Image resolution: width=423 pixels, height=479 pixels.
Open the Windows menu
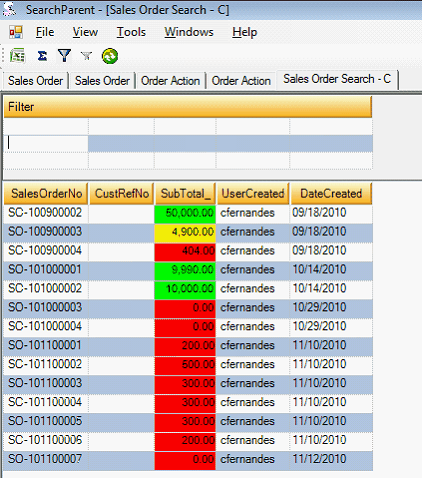pos(189,32)
